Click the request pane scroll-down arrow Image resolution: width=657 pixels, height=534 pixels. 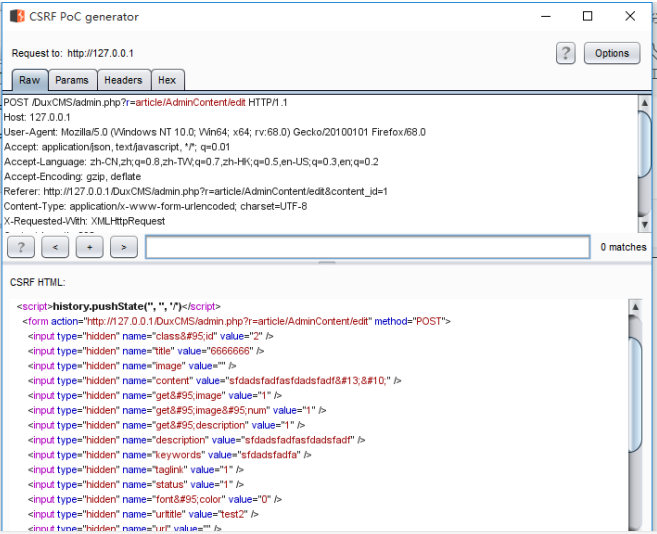[644, 224]
